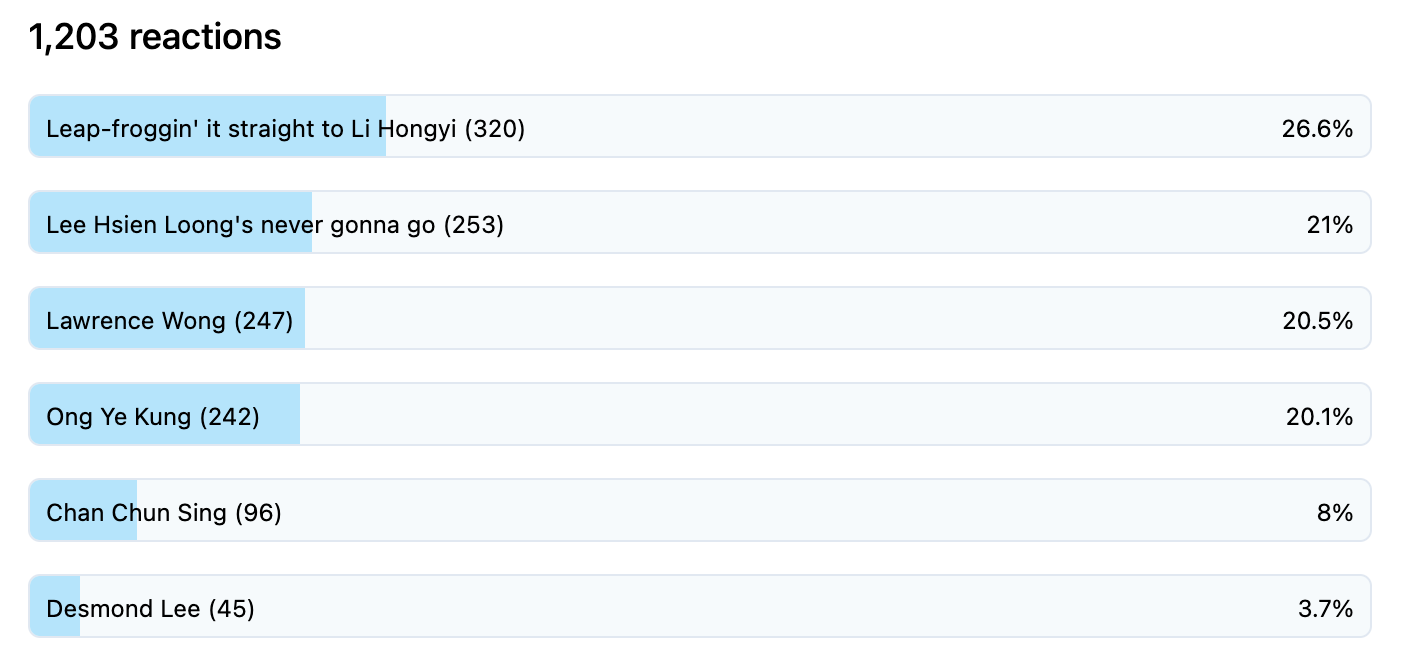Viewport: 1406px width, 664px height.
Task: Click the (253) vote count text
Action: click(474, 224)
